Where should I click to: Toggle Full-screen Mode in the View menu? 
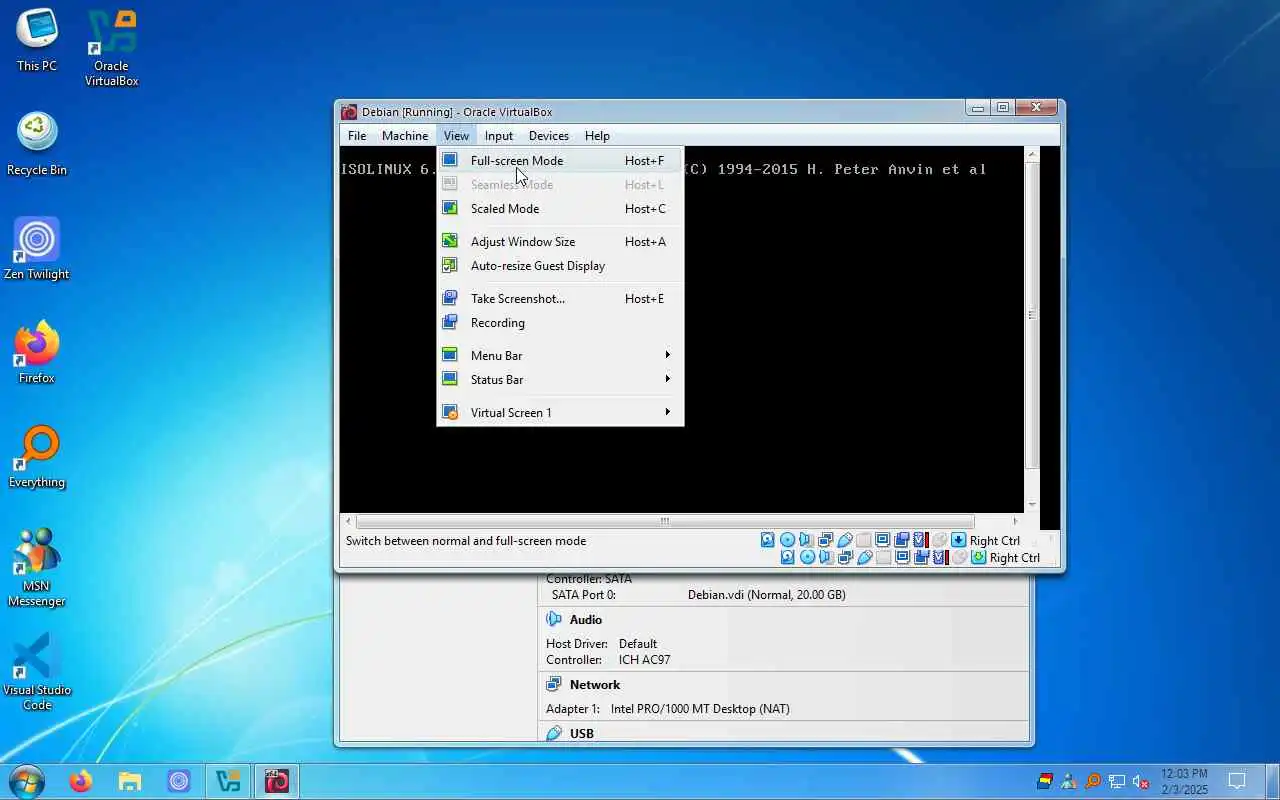click(560, 160)
